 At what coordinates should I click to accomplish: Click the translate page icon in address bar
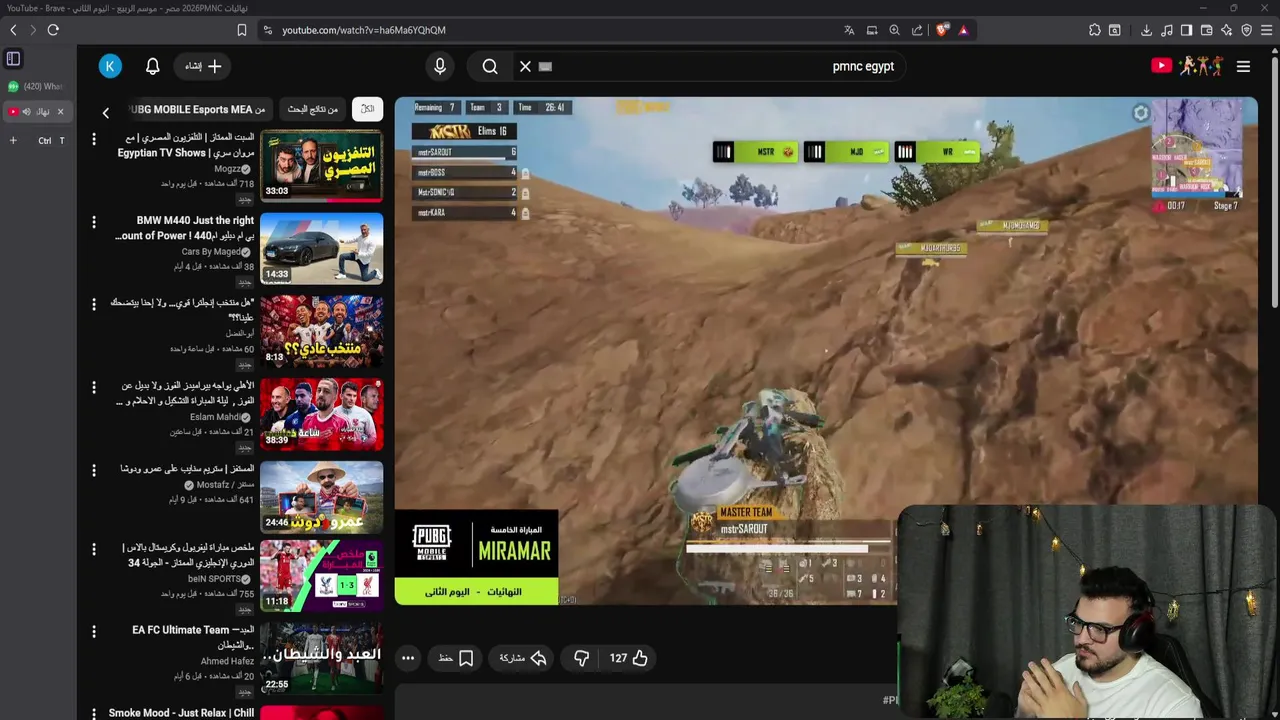849,30
